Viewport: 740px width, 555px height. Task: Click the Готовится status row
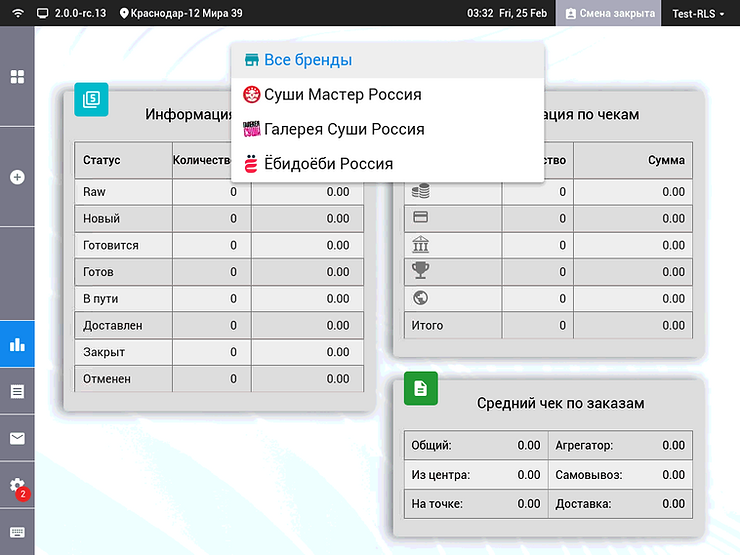(219, 245)
